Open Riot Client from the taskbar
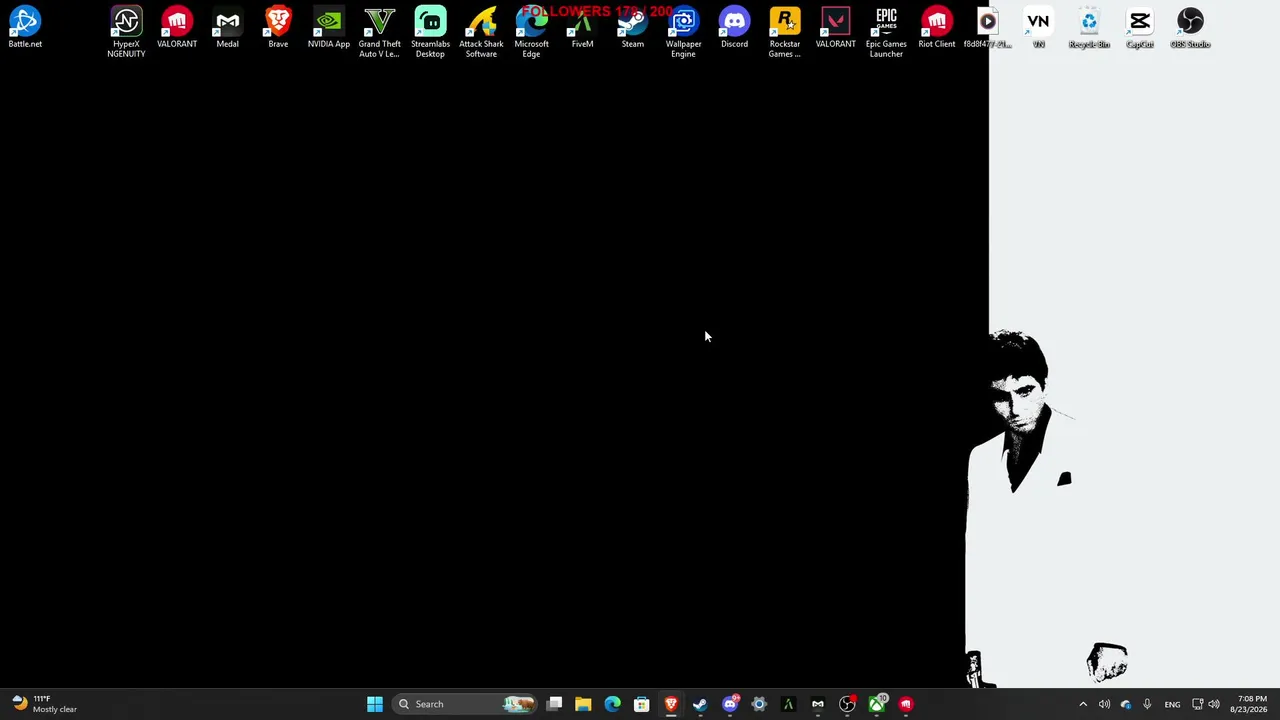Viewport: 1280px width, 720px height. 906,704
